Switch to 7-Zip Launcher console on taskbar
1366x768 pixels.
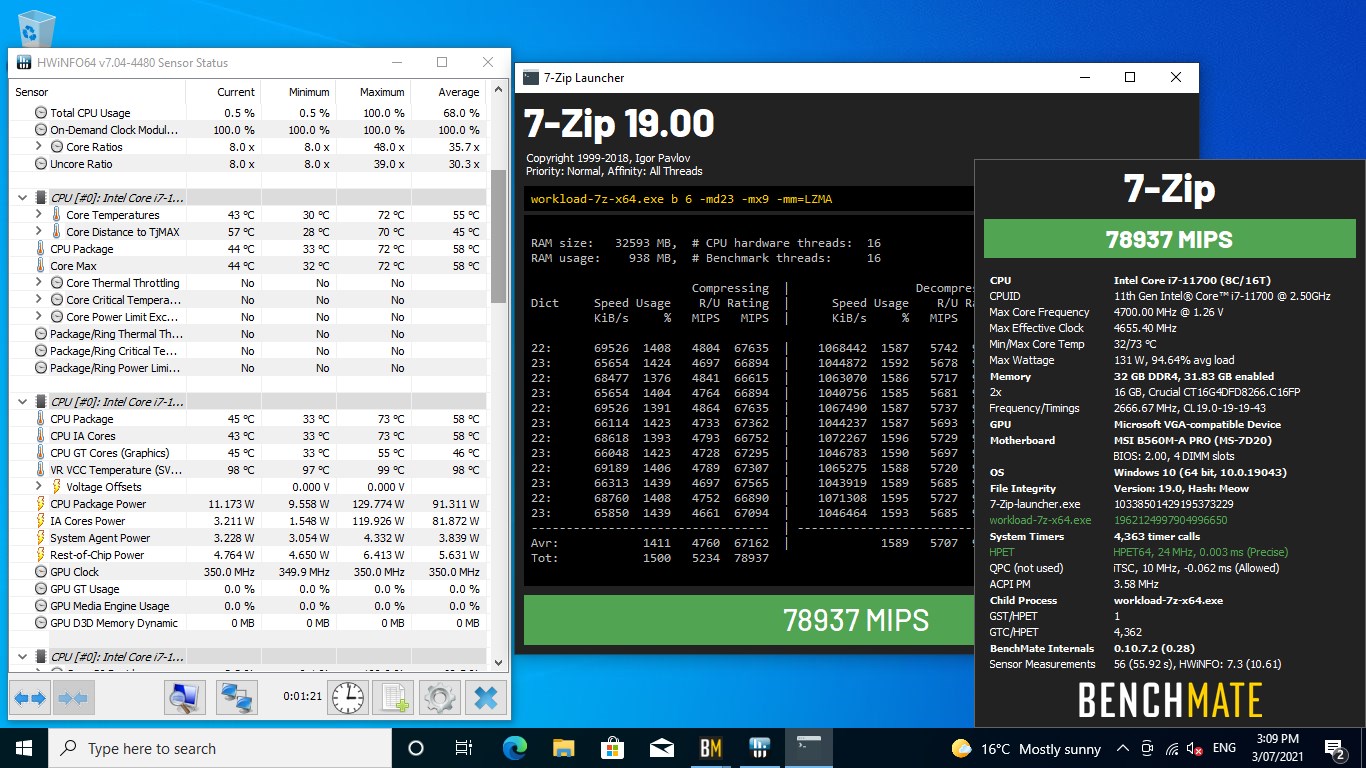click(x=809, y=748)
